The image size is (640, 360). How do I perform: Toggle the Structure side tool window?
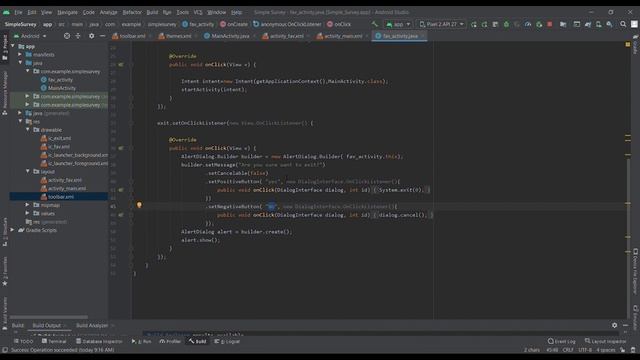(4, 232)
